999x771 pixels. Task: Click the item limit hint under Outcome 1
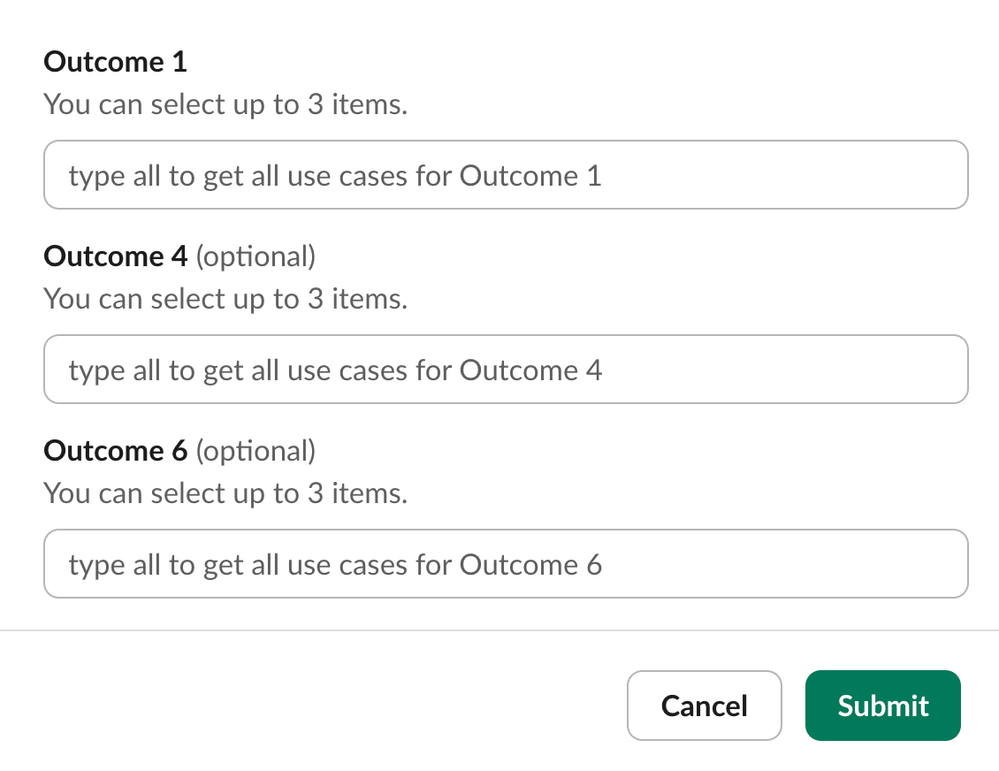pos(225,104)
